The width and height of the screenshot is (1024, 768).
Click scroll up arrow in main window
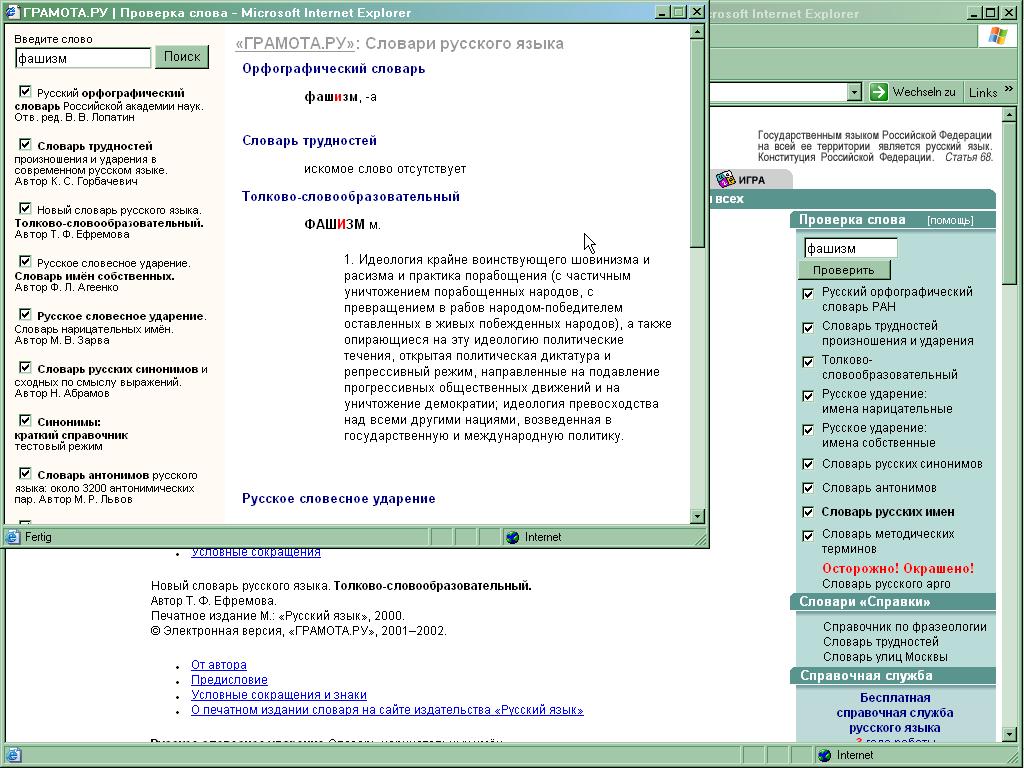coord(1010,114)
